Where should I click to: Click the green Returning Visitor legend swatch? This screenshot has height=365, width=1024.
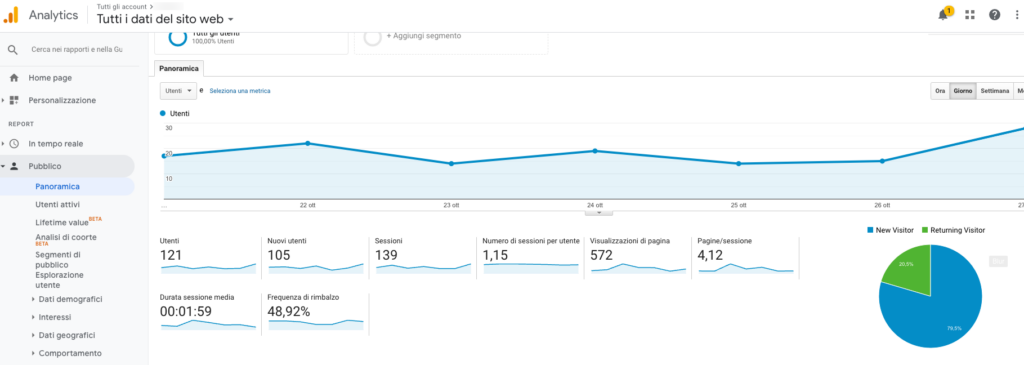tap(925, 230)
